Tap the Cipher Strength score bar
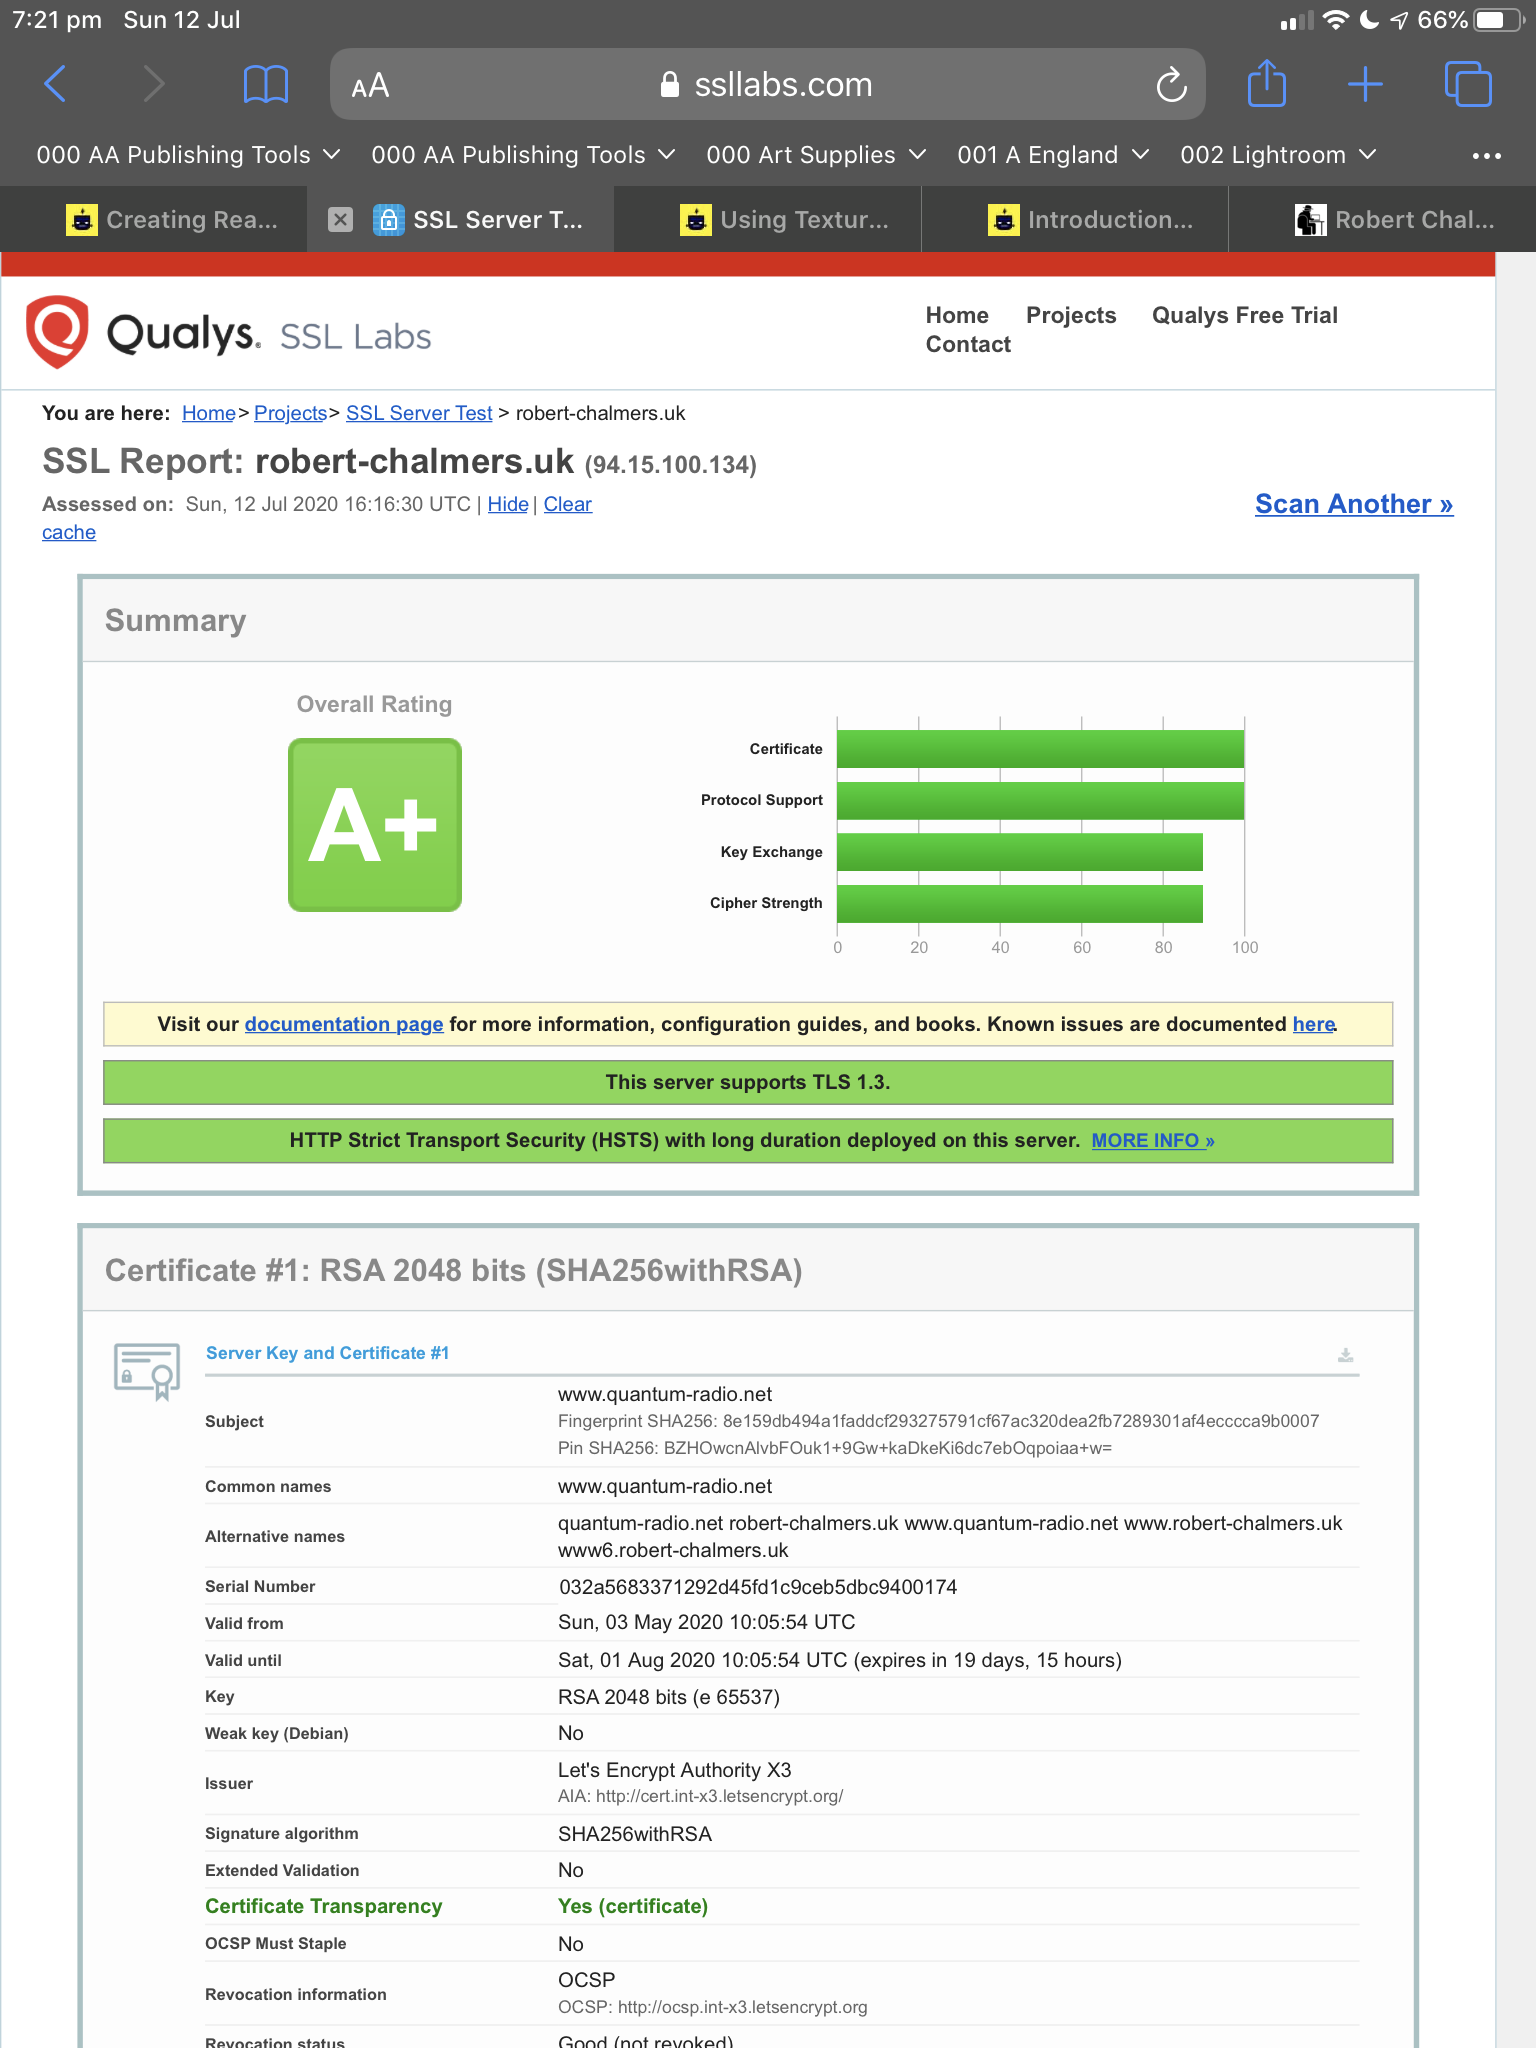Image resolution: width=1536 pixels, height=2048 pixels. pos(1020,903)
